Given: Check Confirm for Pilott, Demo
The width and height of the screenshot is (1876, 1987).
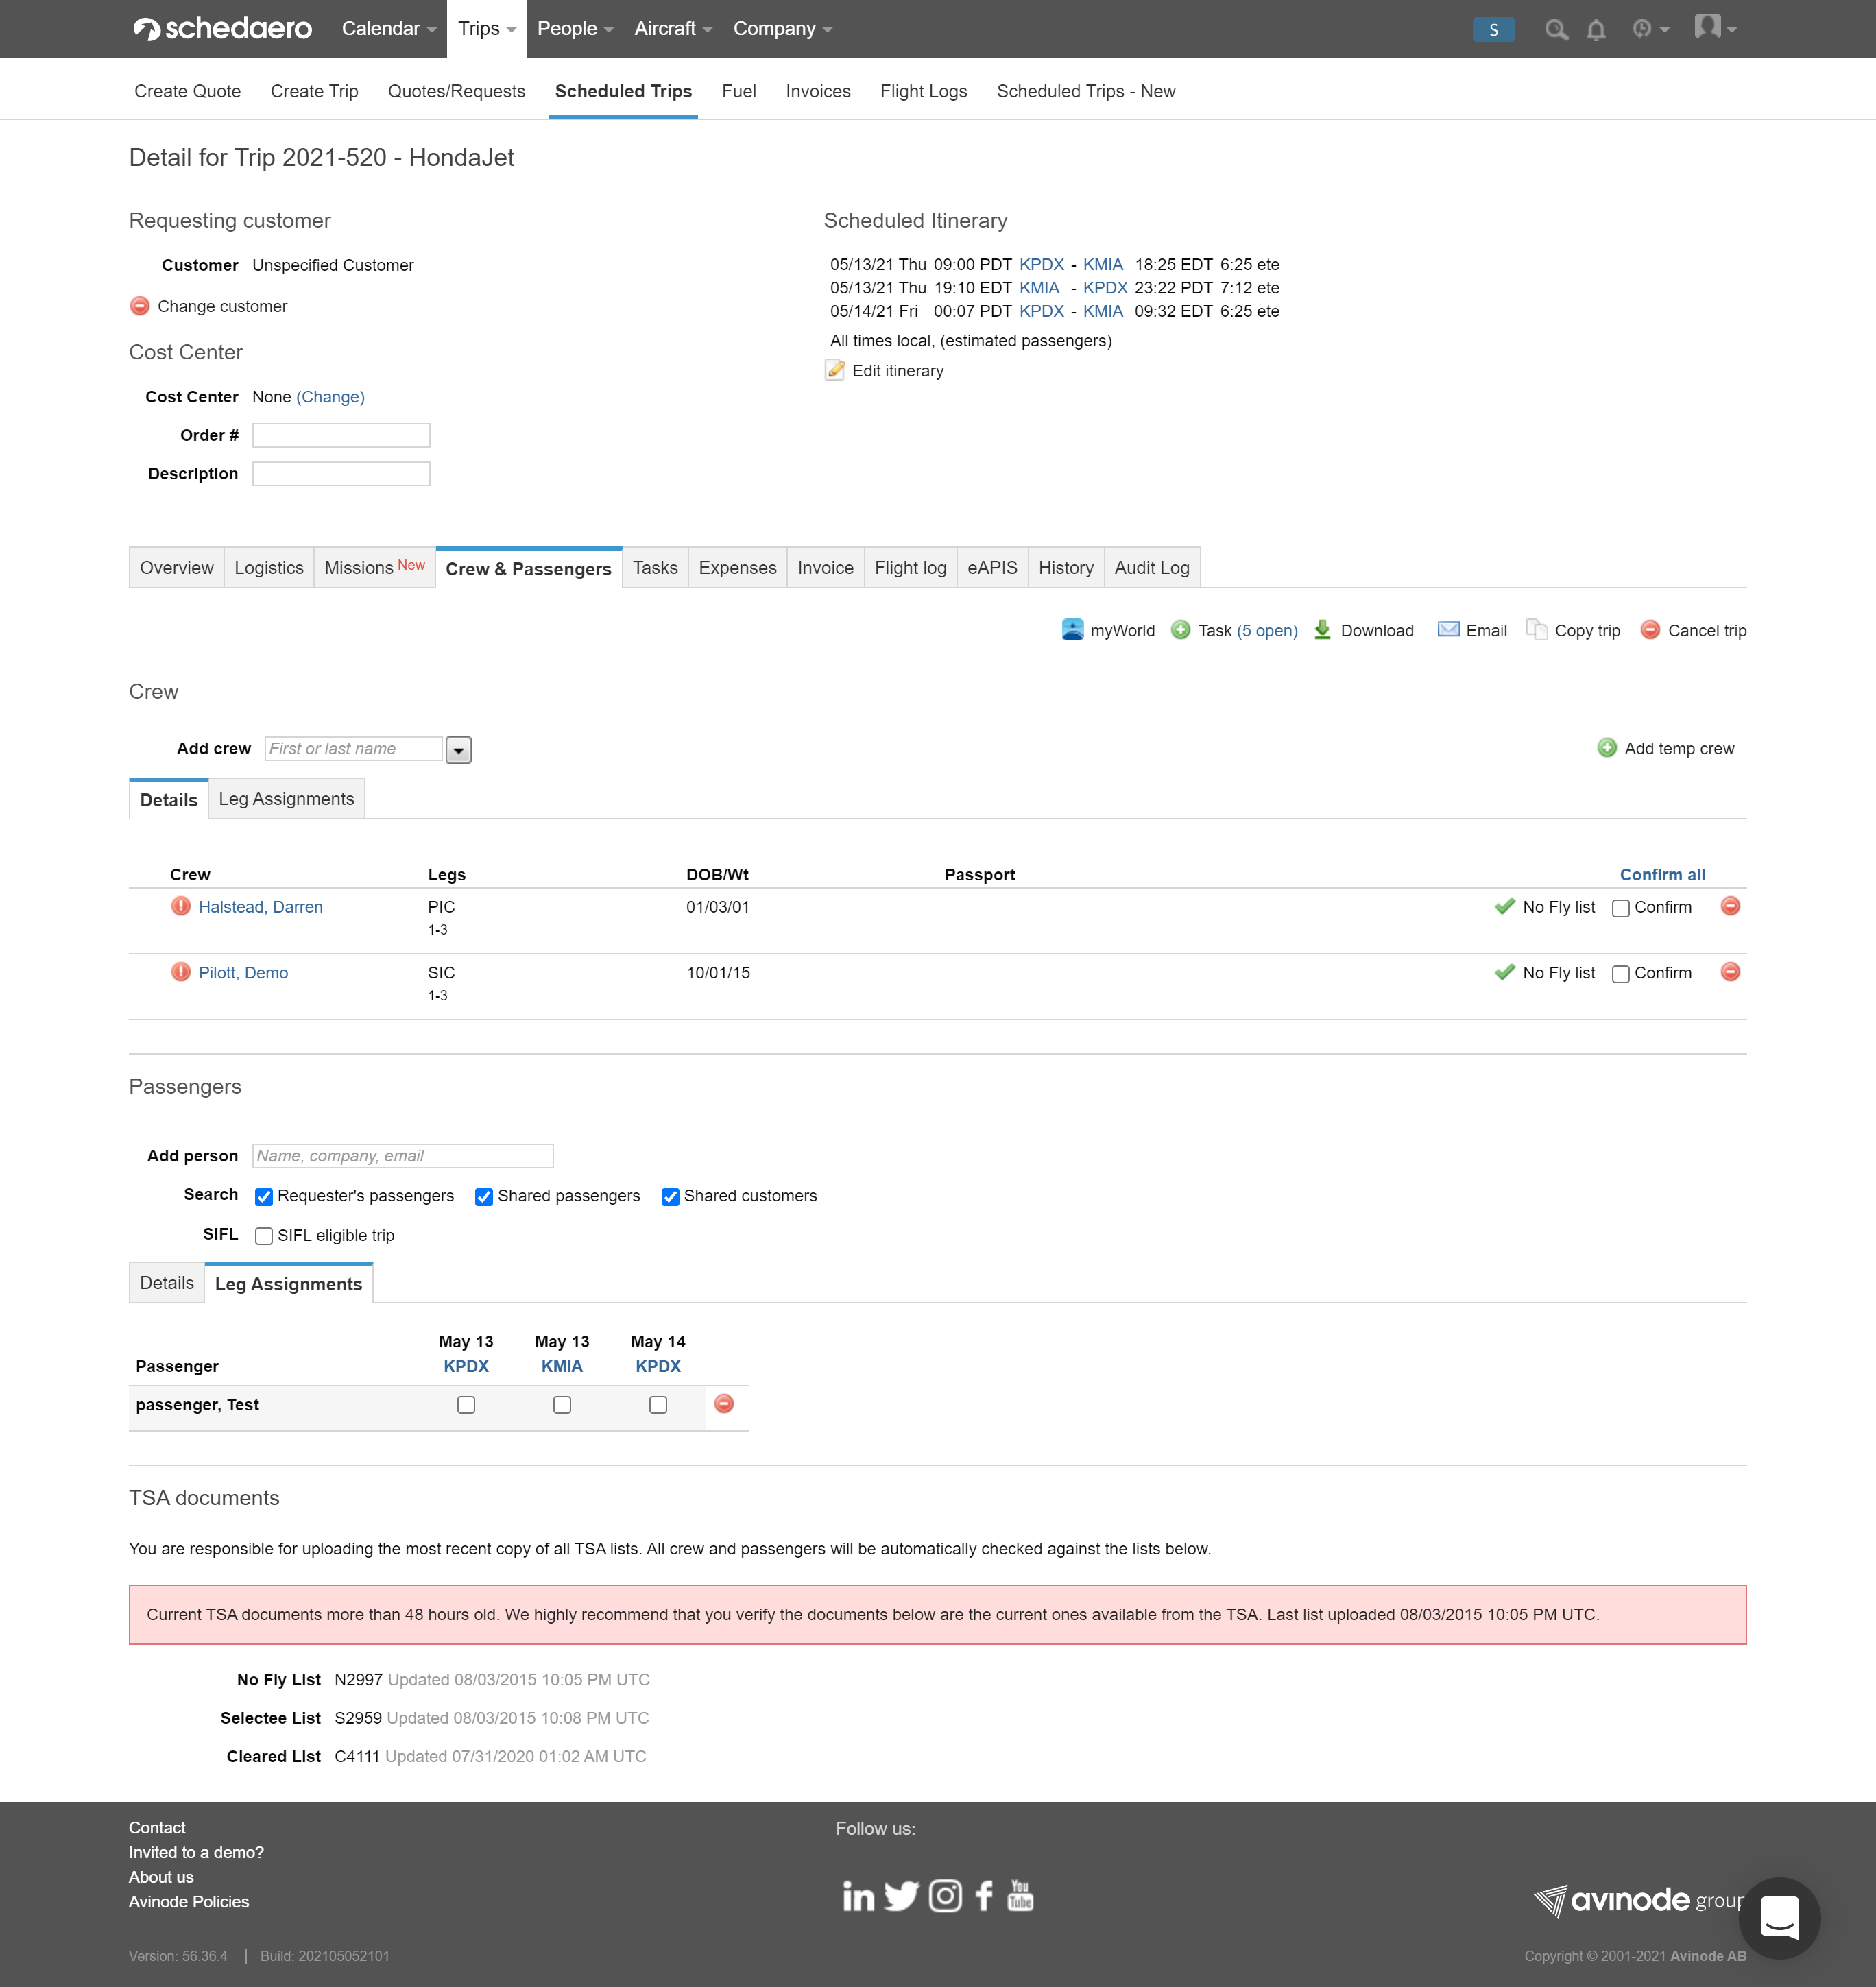Looking at the screenshot, I should (1621, 974).
